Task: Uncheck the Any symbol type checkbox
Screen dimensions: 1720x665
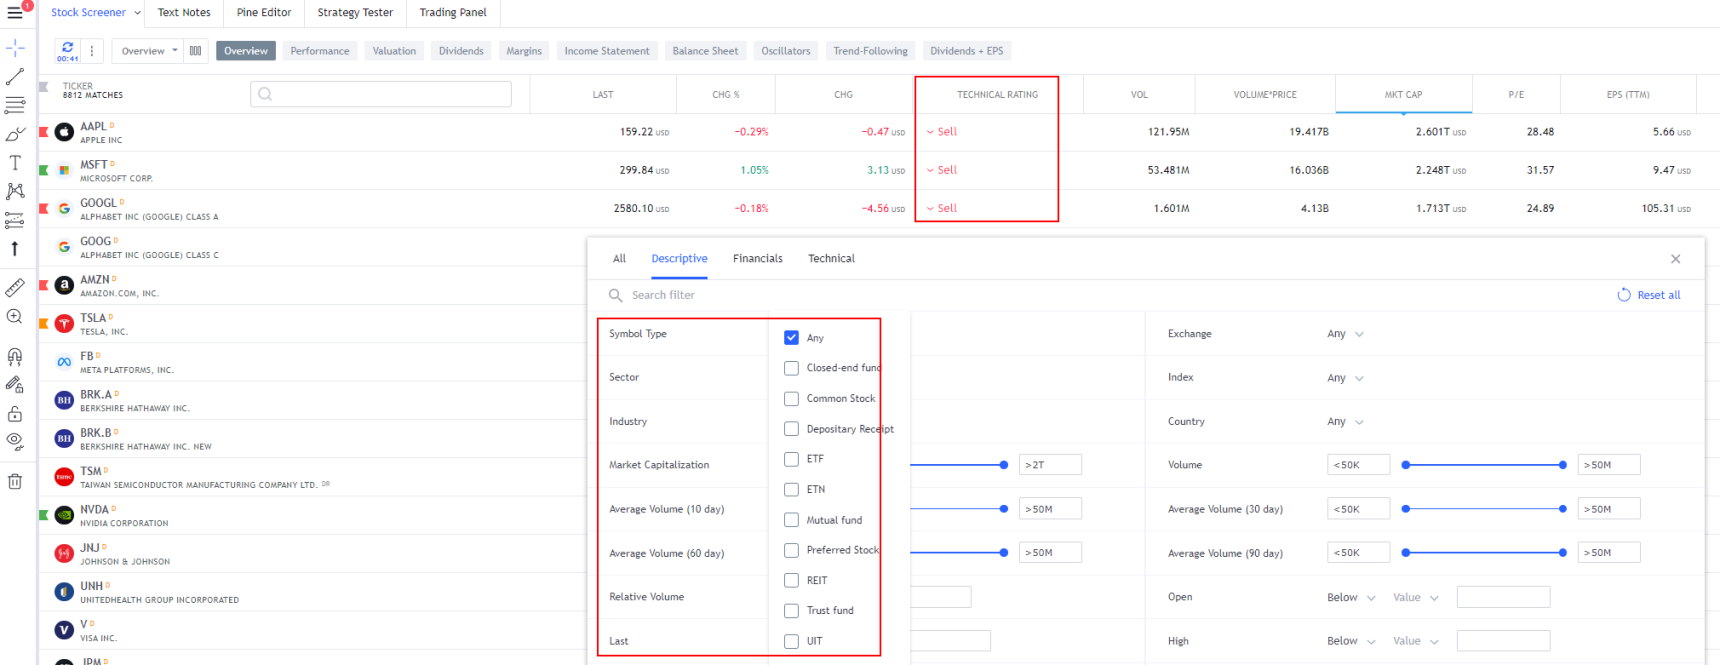Action: 791,338
